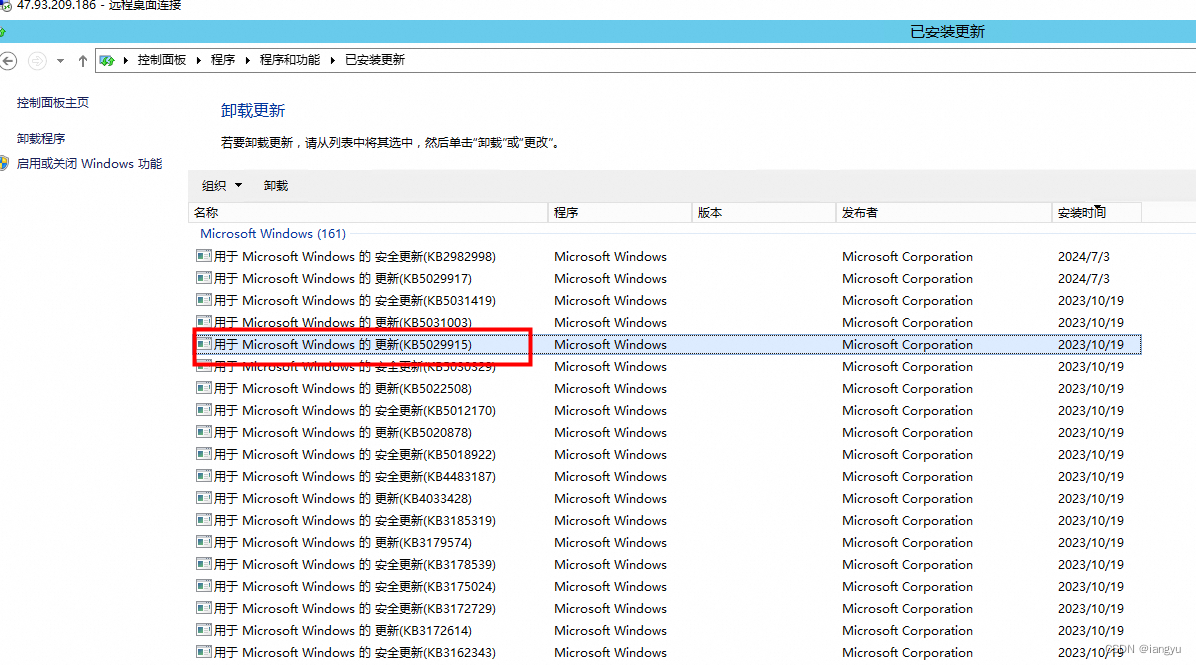Click the shield icon beside 启用或关闭 Windows 功能
1196x665 pixels.
click(5, 163)
